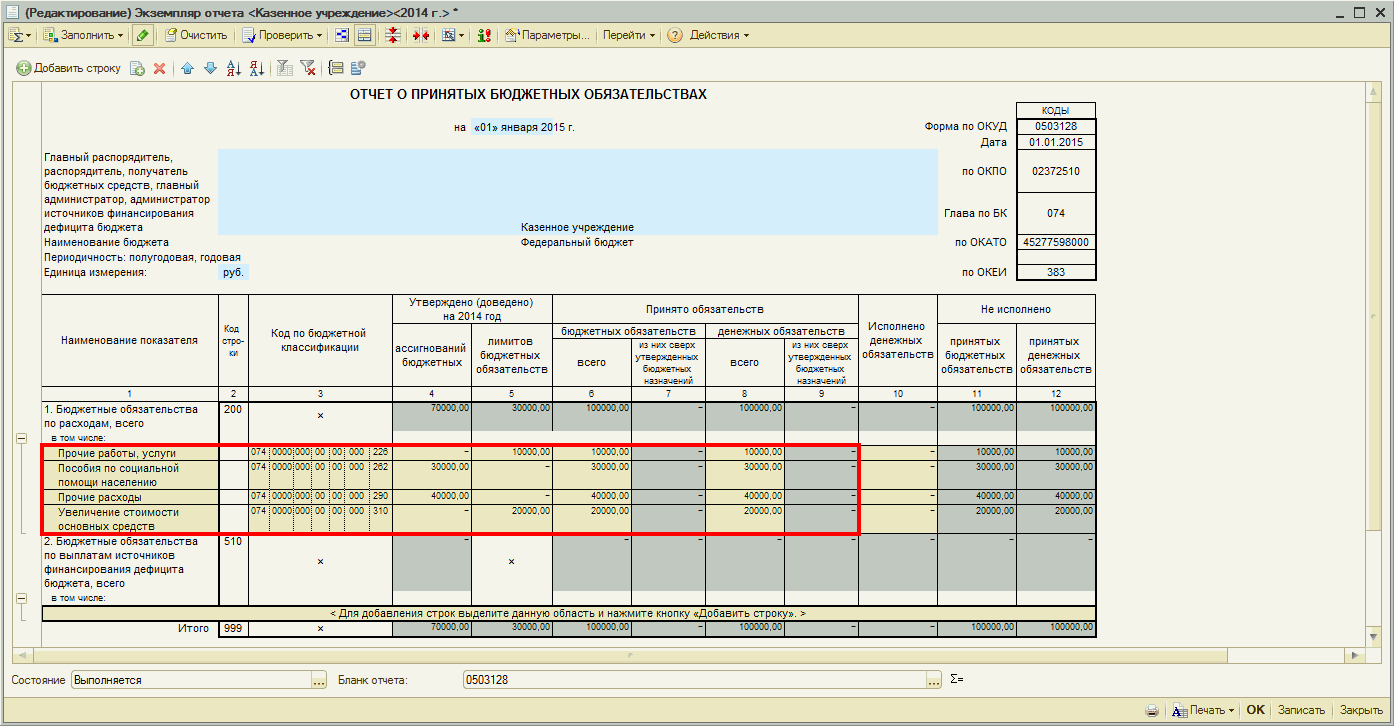
Task: Select the Прочие расходы row name
Action: click(x=130, y=497)
